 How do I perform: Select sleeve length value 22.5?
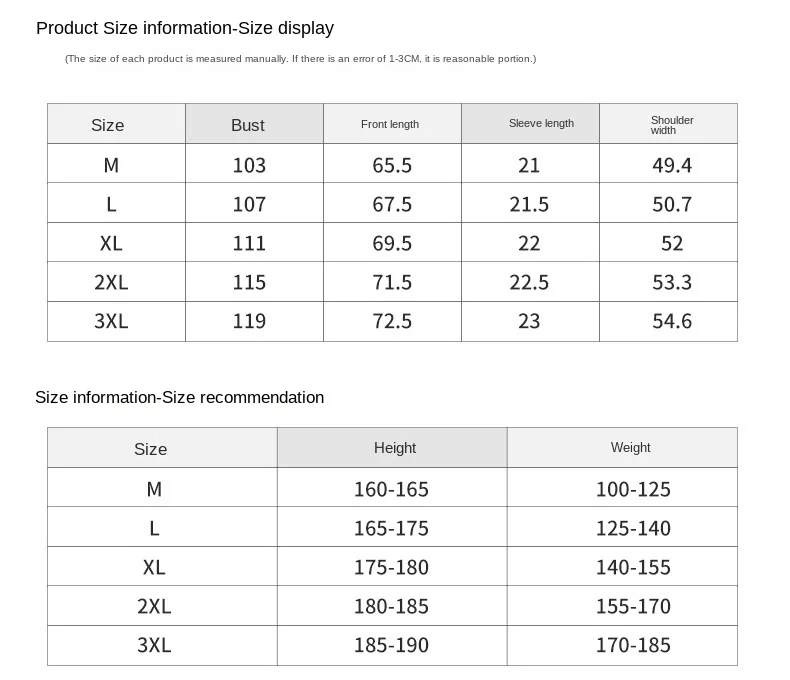coord(529,282)
